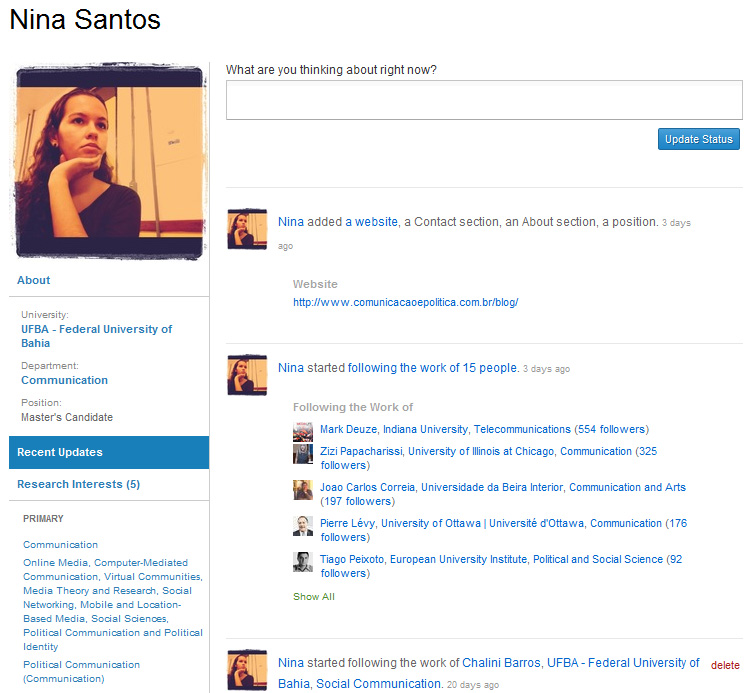Click Pierre Lévy's small profile thumbnail
This screenshot has width=755, height=693.
[x=303, y=526]
